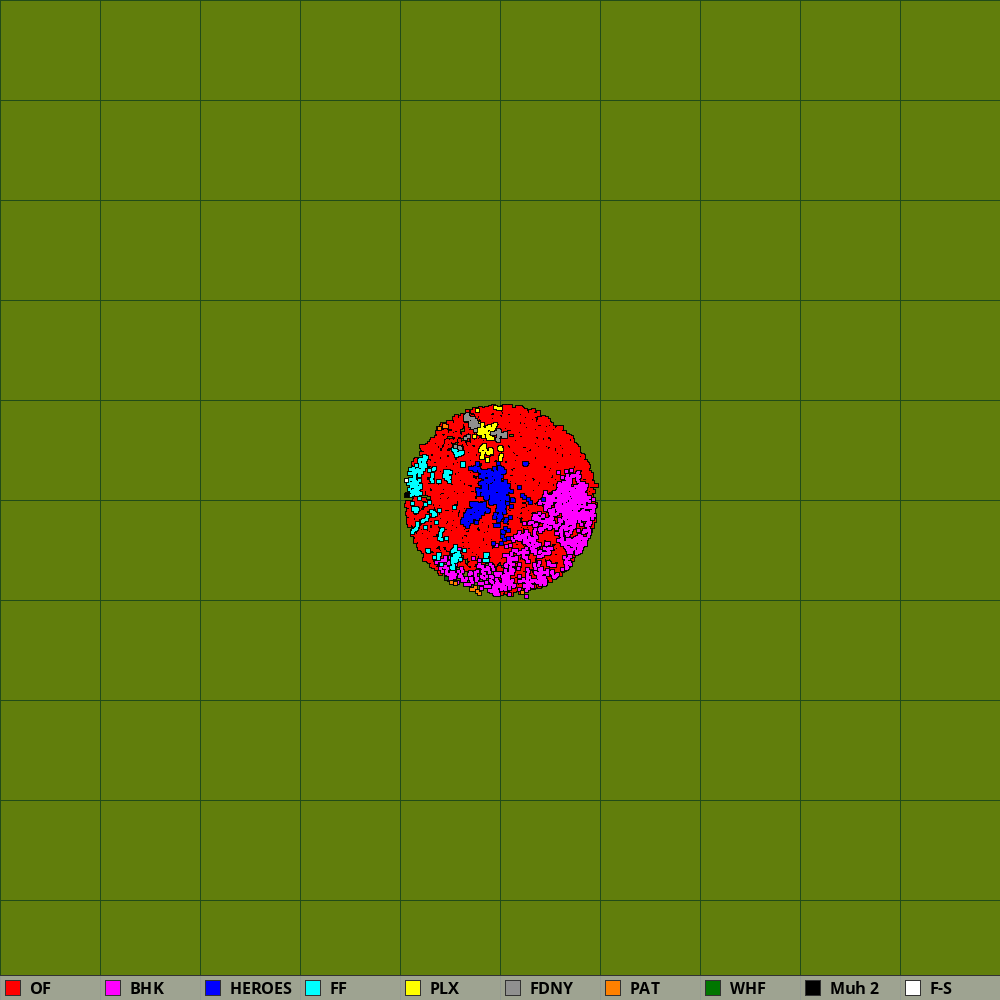This screenshot has height=1000, width=1000.
Task: Select the PAT legend label
Action: coord(645,988)
